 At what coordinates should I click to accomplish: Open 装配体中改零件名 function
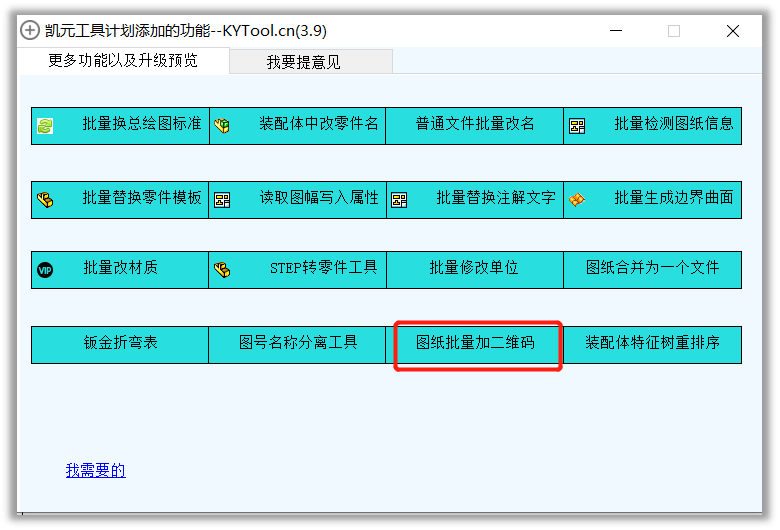point(297,126)
